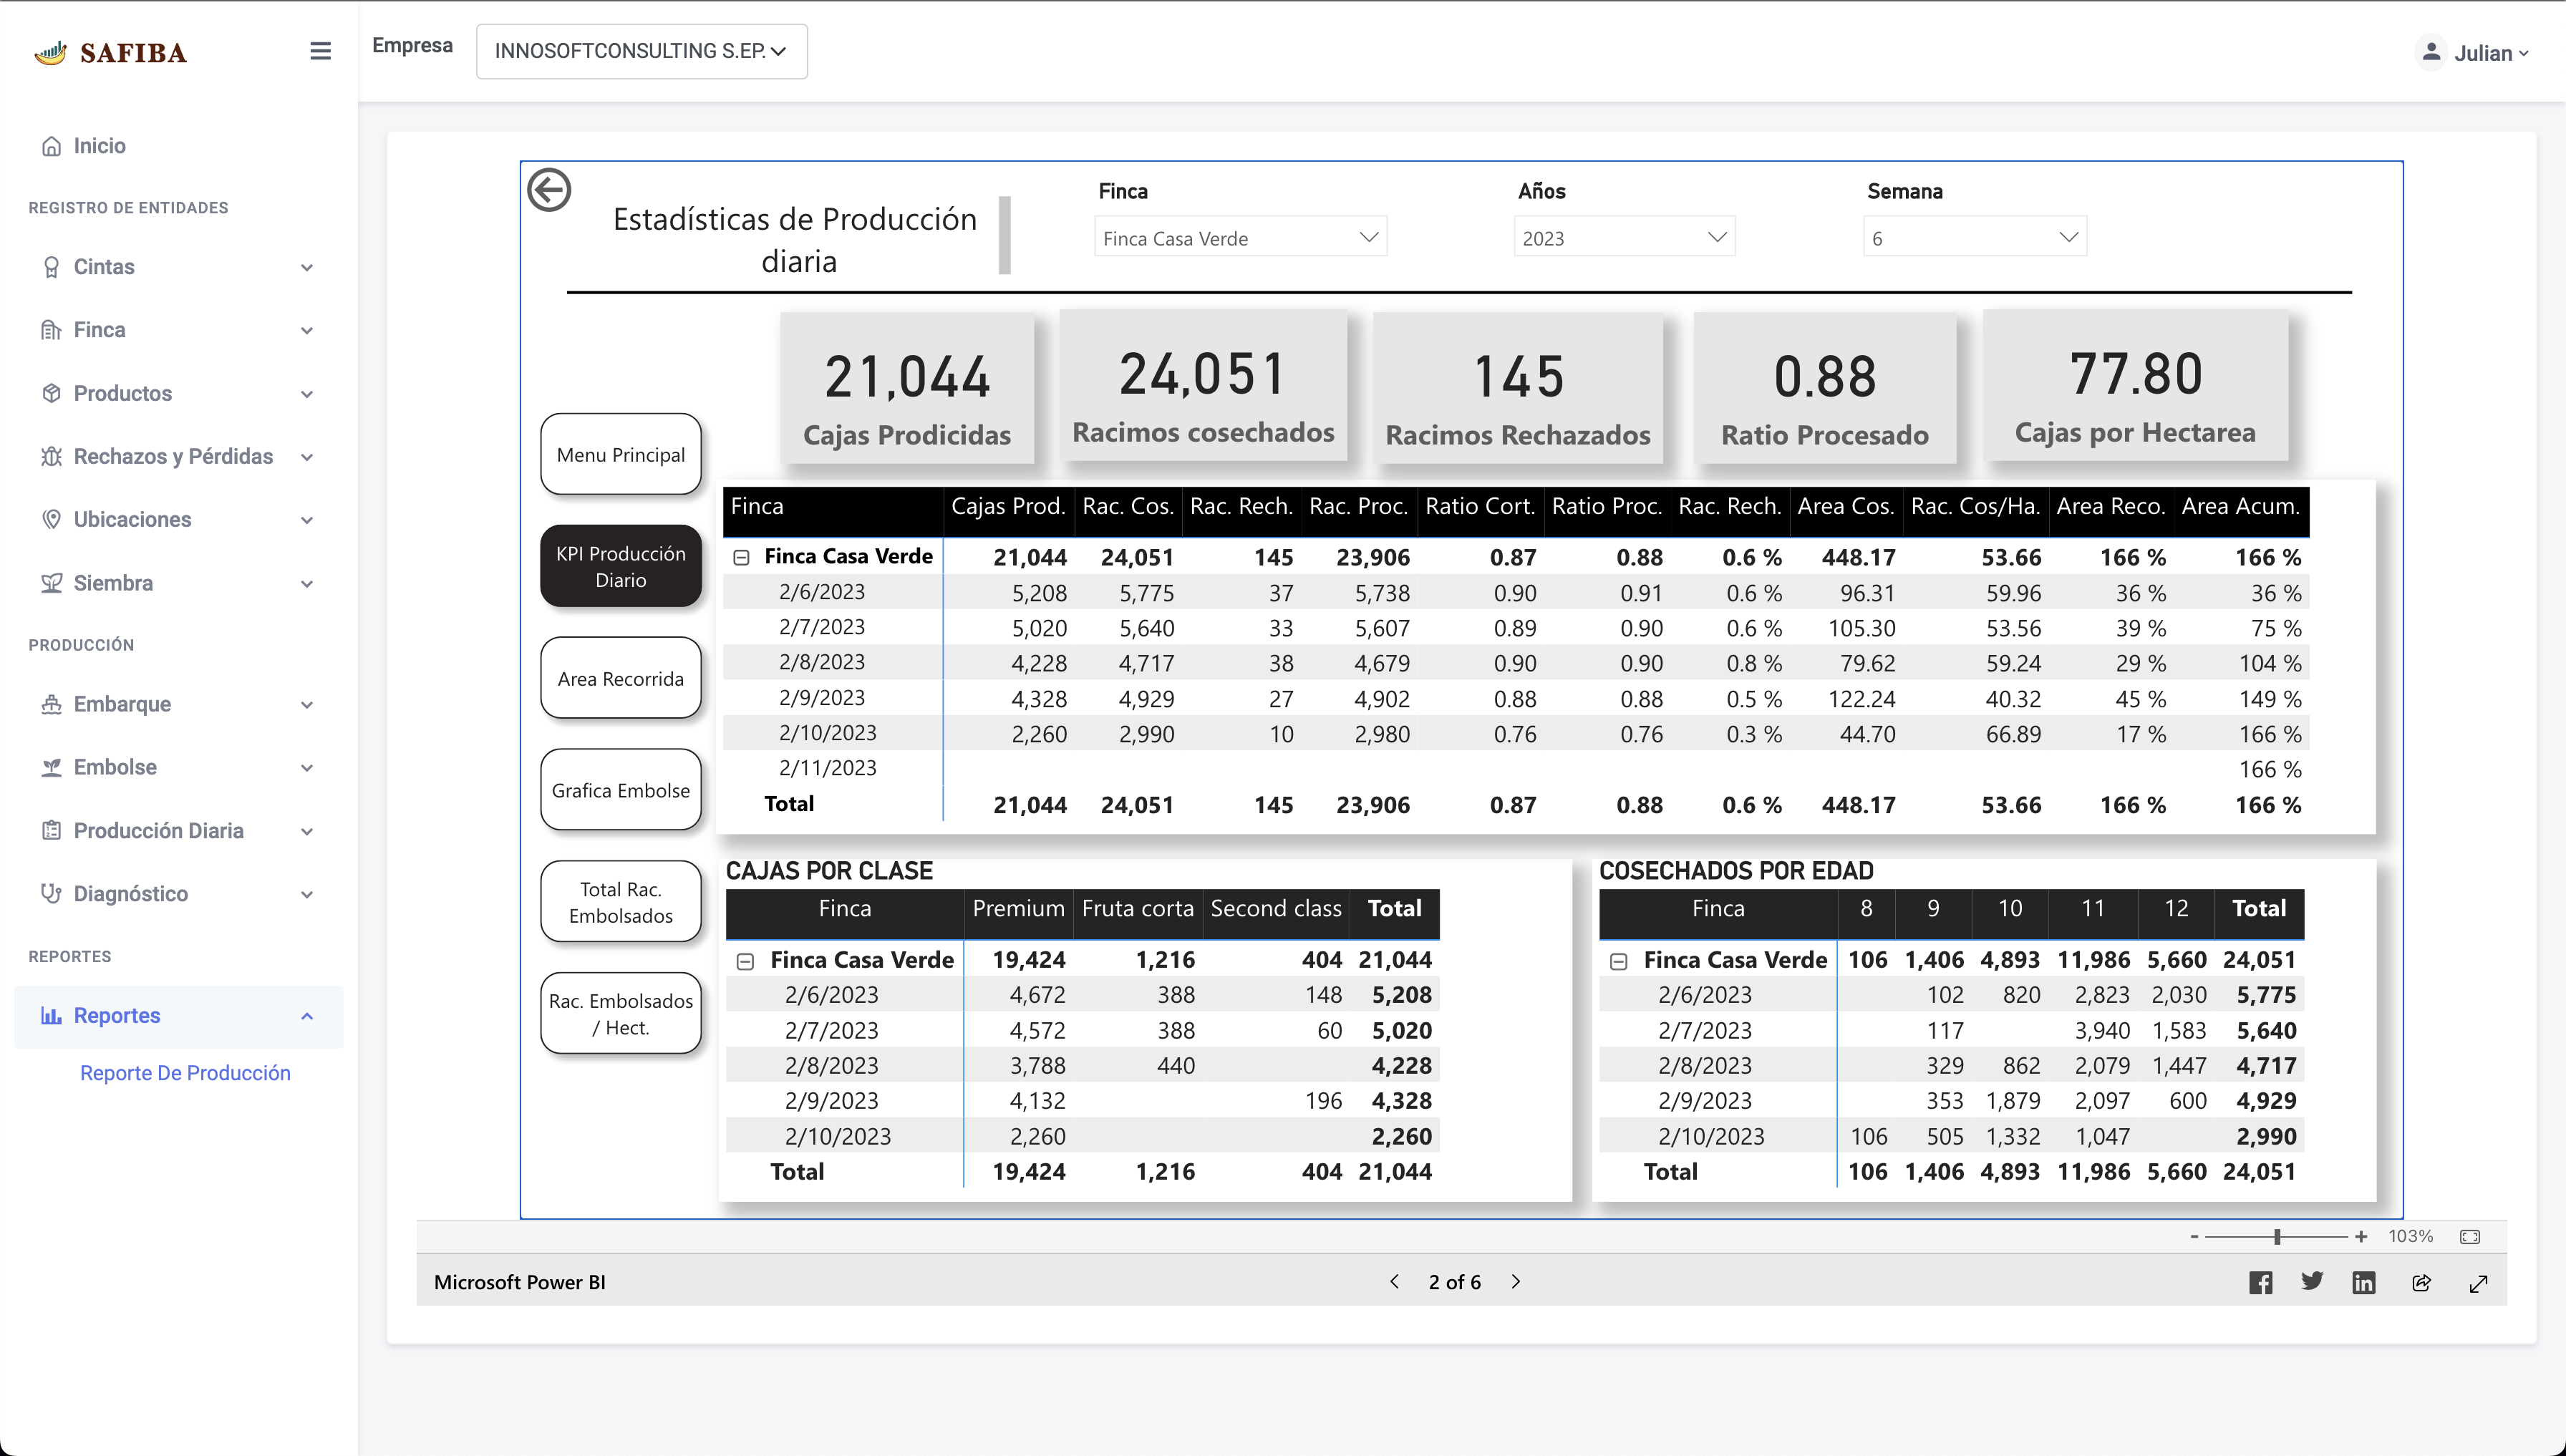Share report on Facebook icon
The image size is (2566, 1456).
pos(2260,1282)
